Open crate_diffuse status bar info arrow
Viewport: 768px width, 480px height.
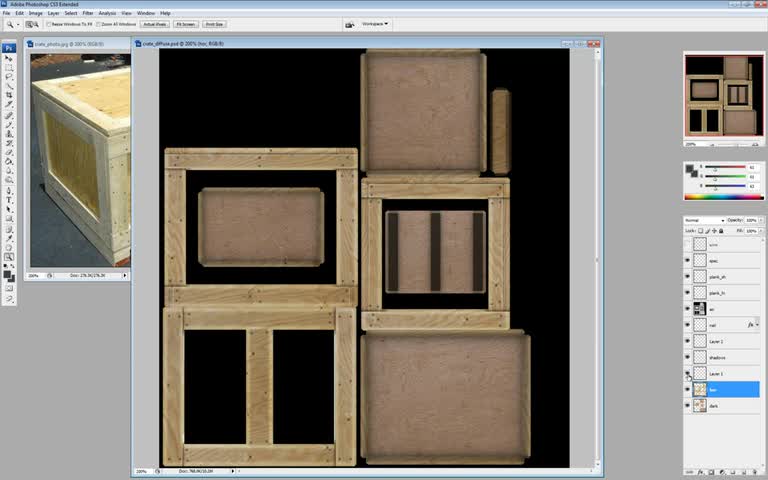233,471
